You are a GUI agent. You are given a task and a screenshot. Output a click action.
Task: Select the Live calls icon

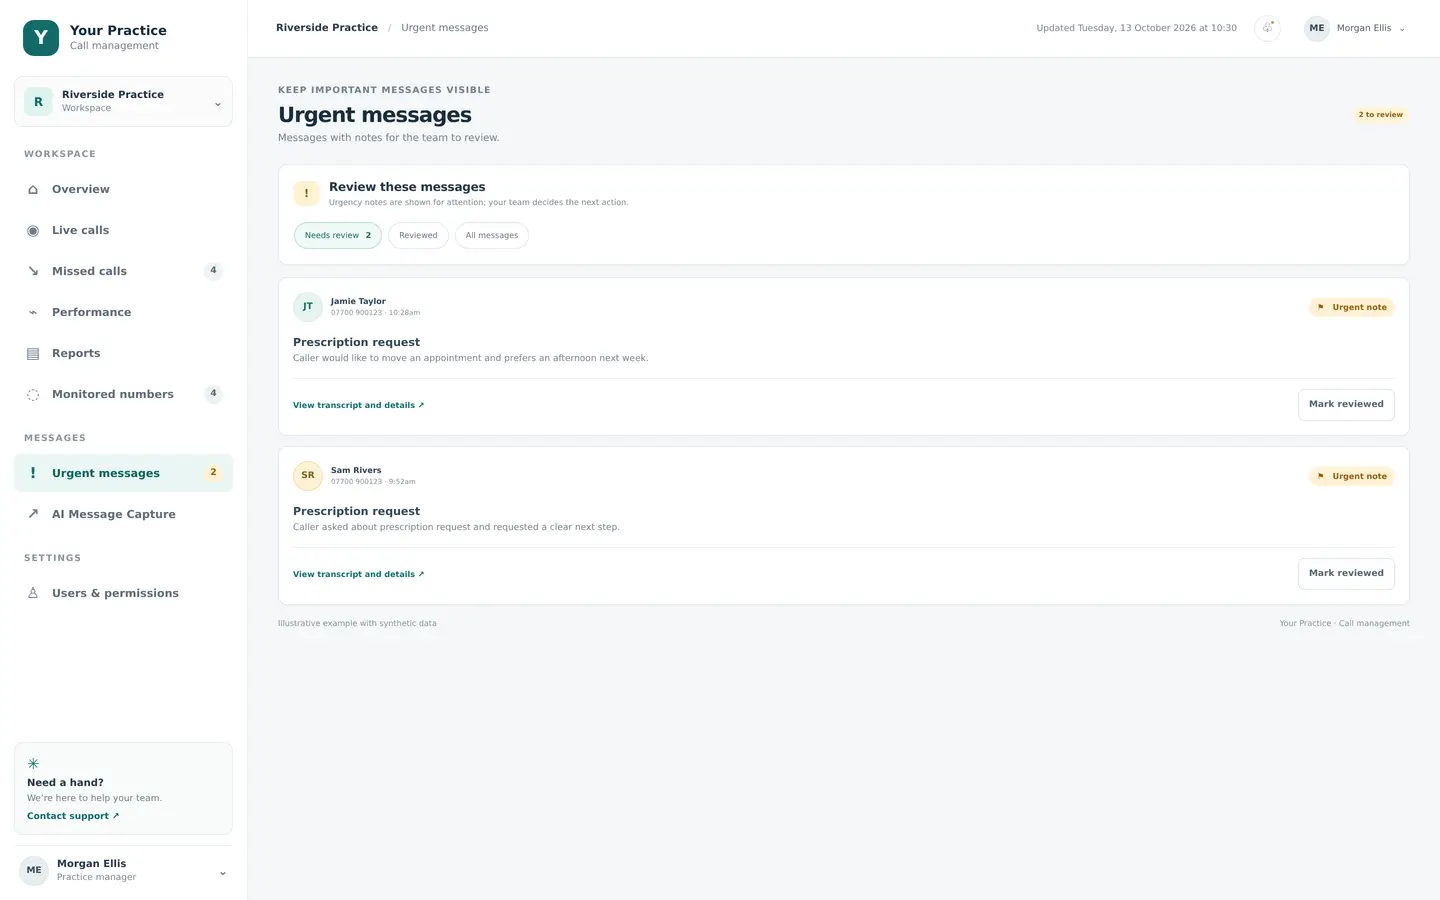click(33, 230)
